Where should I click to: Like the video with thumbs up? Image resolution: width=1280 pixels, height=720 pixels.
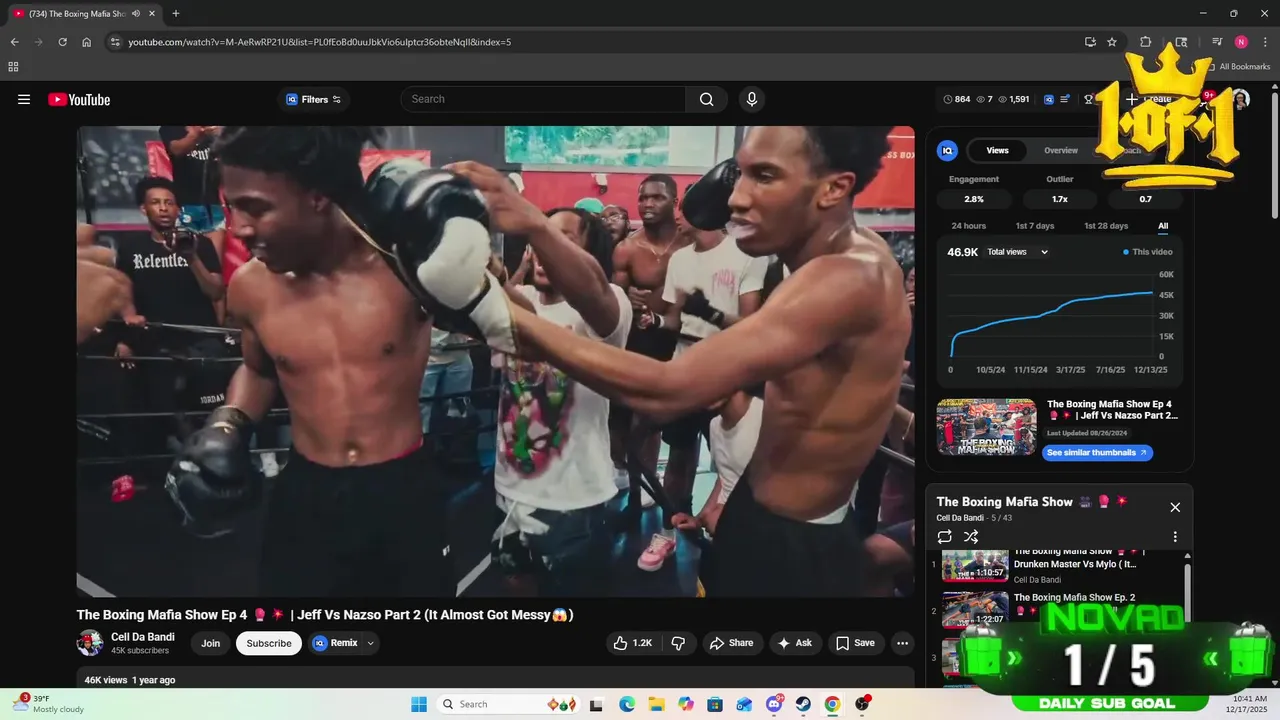(x=633, y=643)
